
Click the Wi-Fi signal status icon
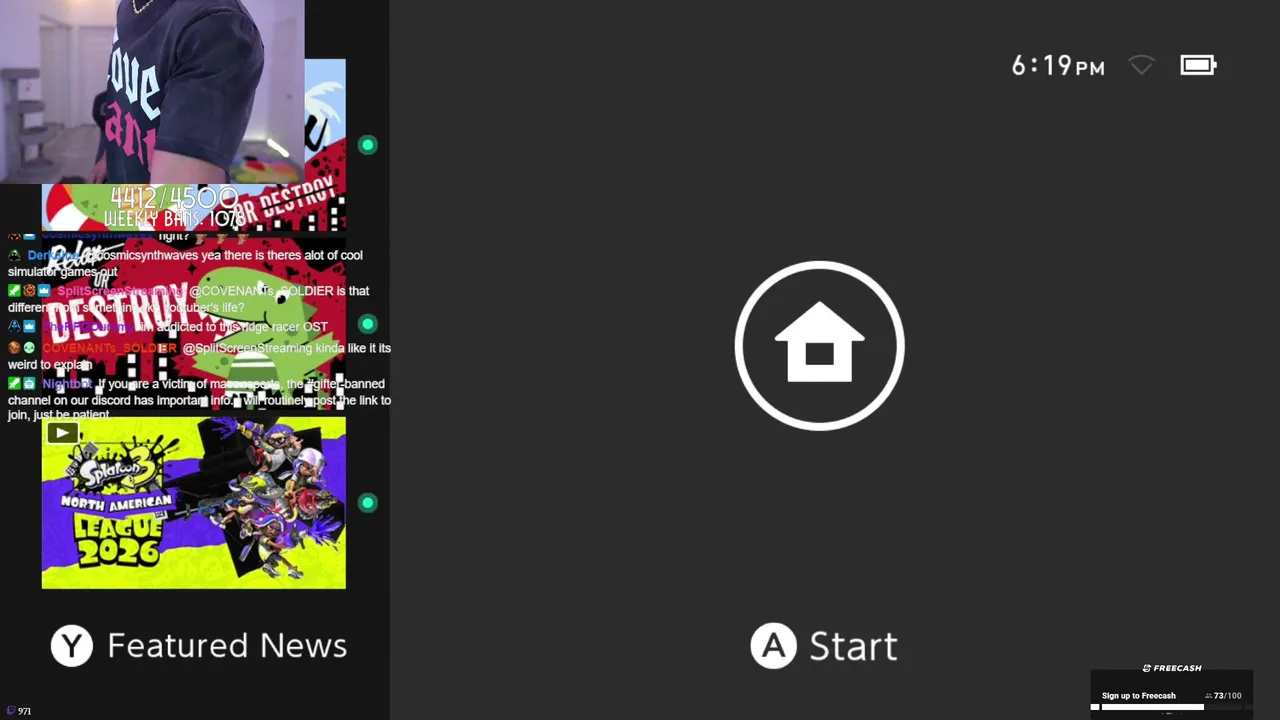pyautogui.click(x=1142, y=66)
